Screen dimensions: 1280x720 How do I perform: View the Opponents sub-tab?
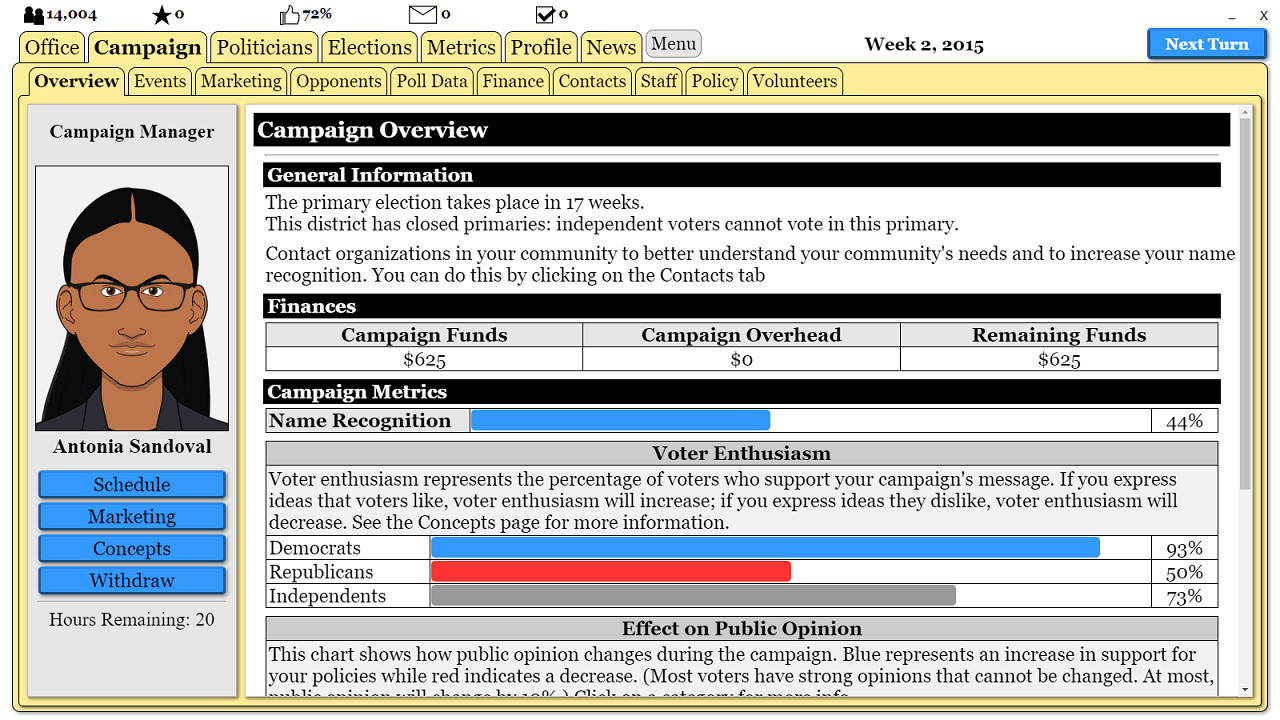coord(338,81)
